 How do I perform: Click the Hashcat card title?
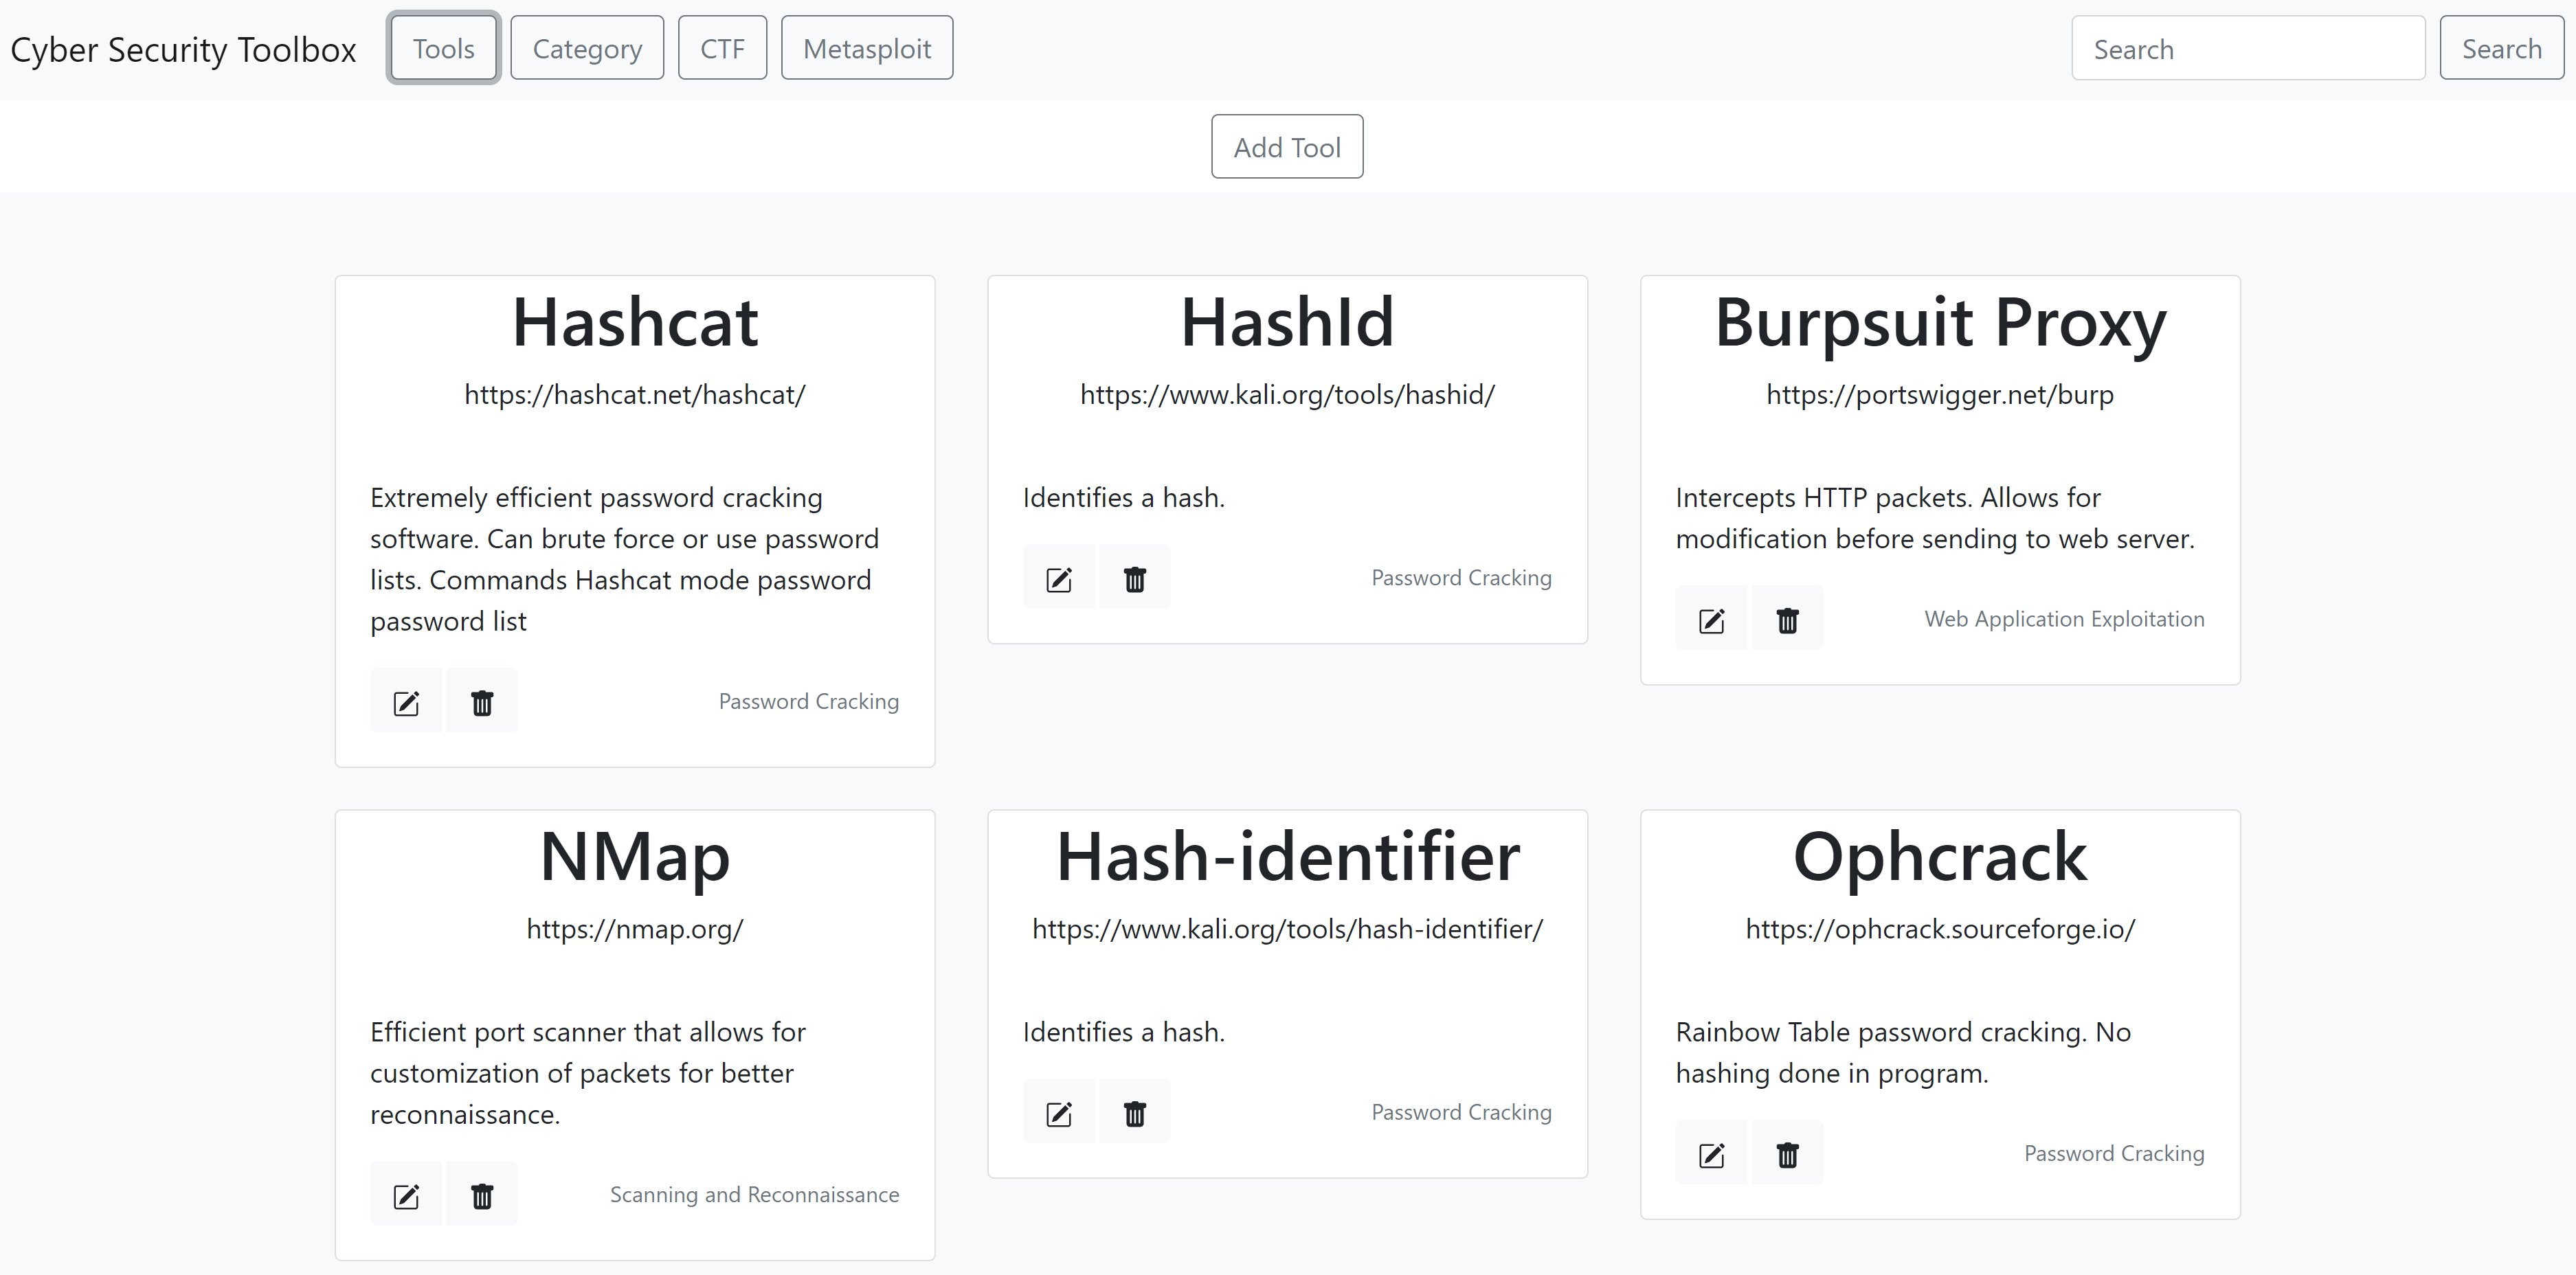[635, 323]
